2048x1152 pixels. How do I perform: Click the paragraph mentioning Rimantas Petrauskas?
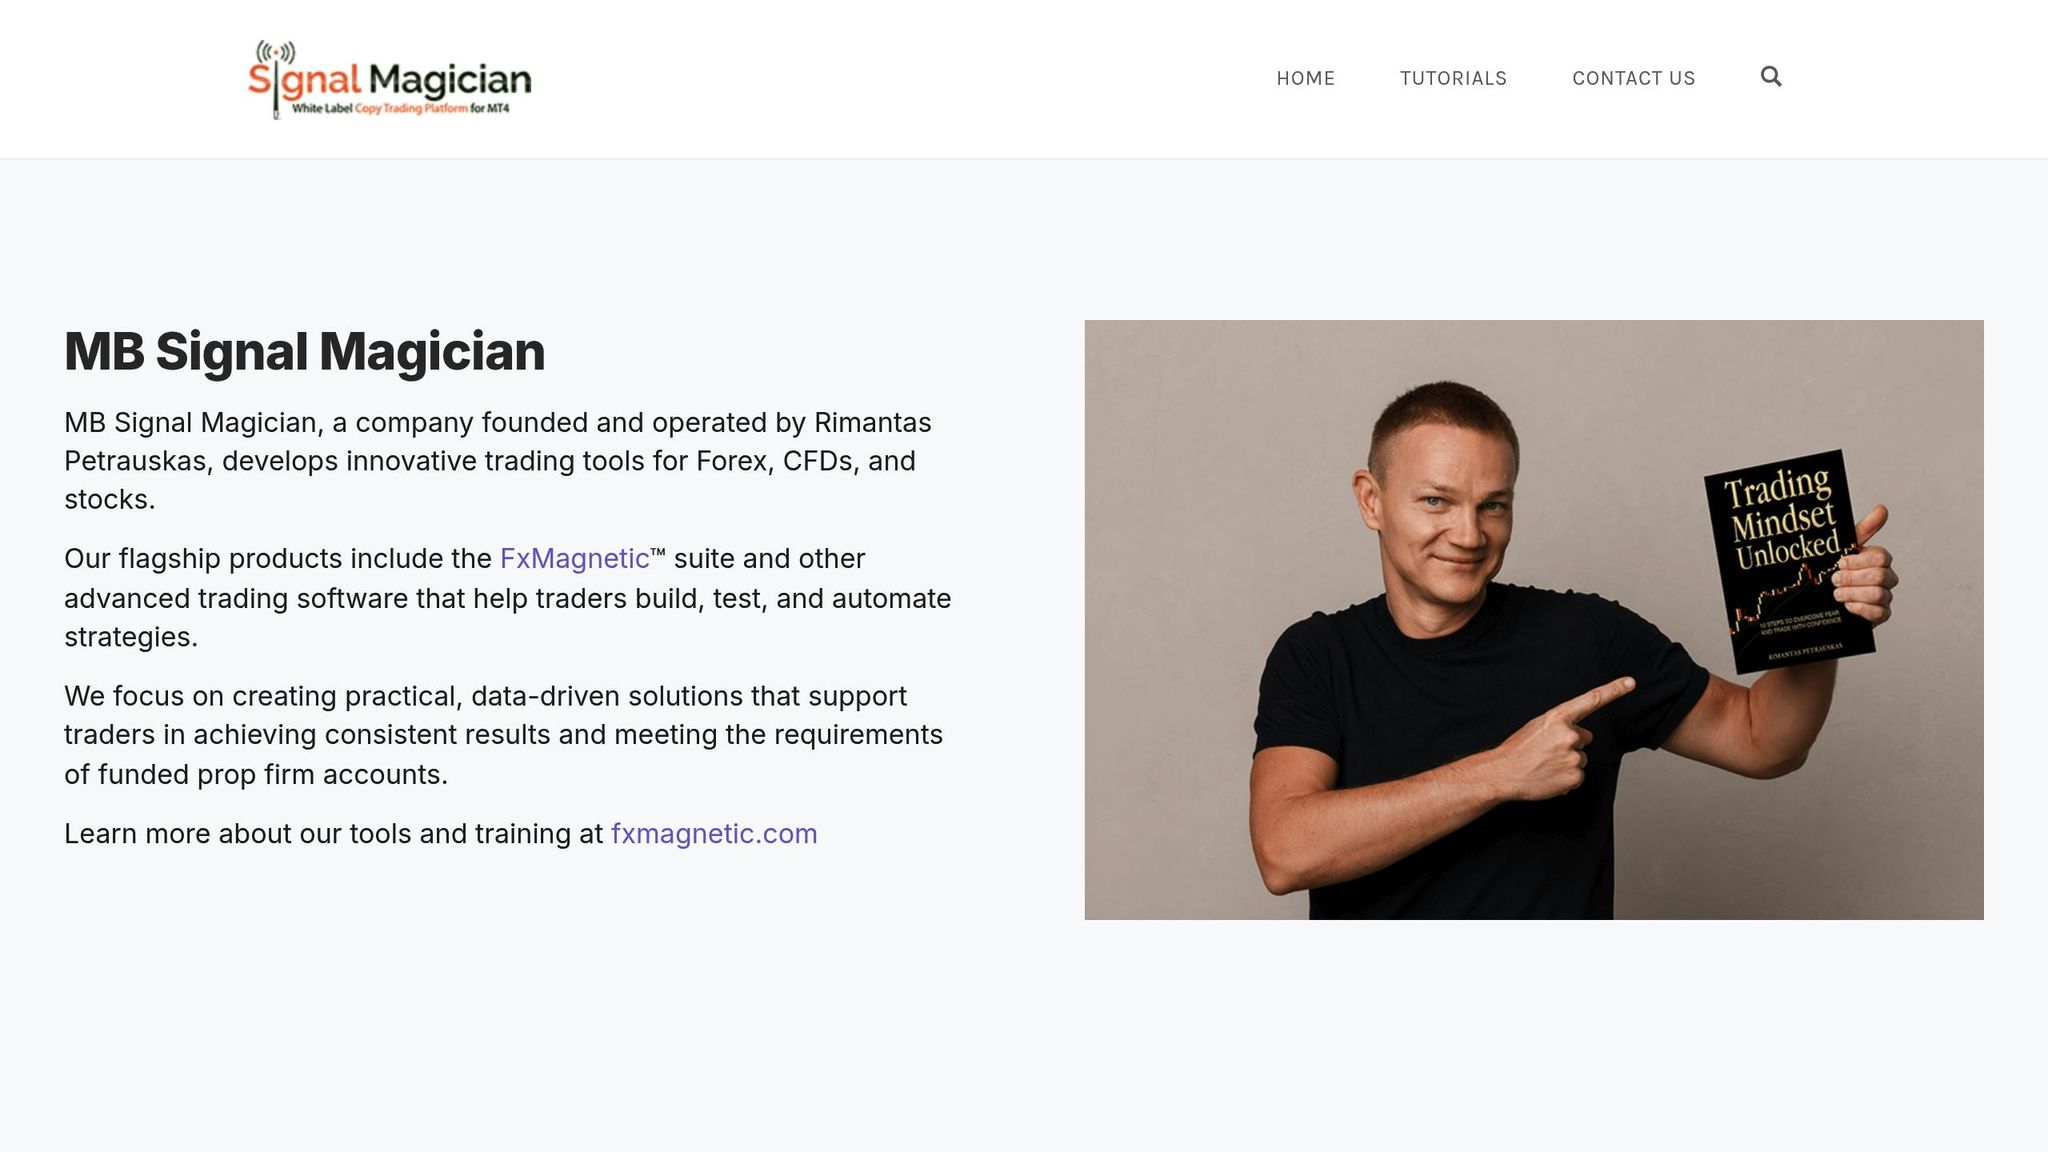[497, 461]
